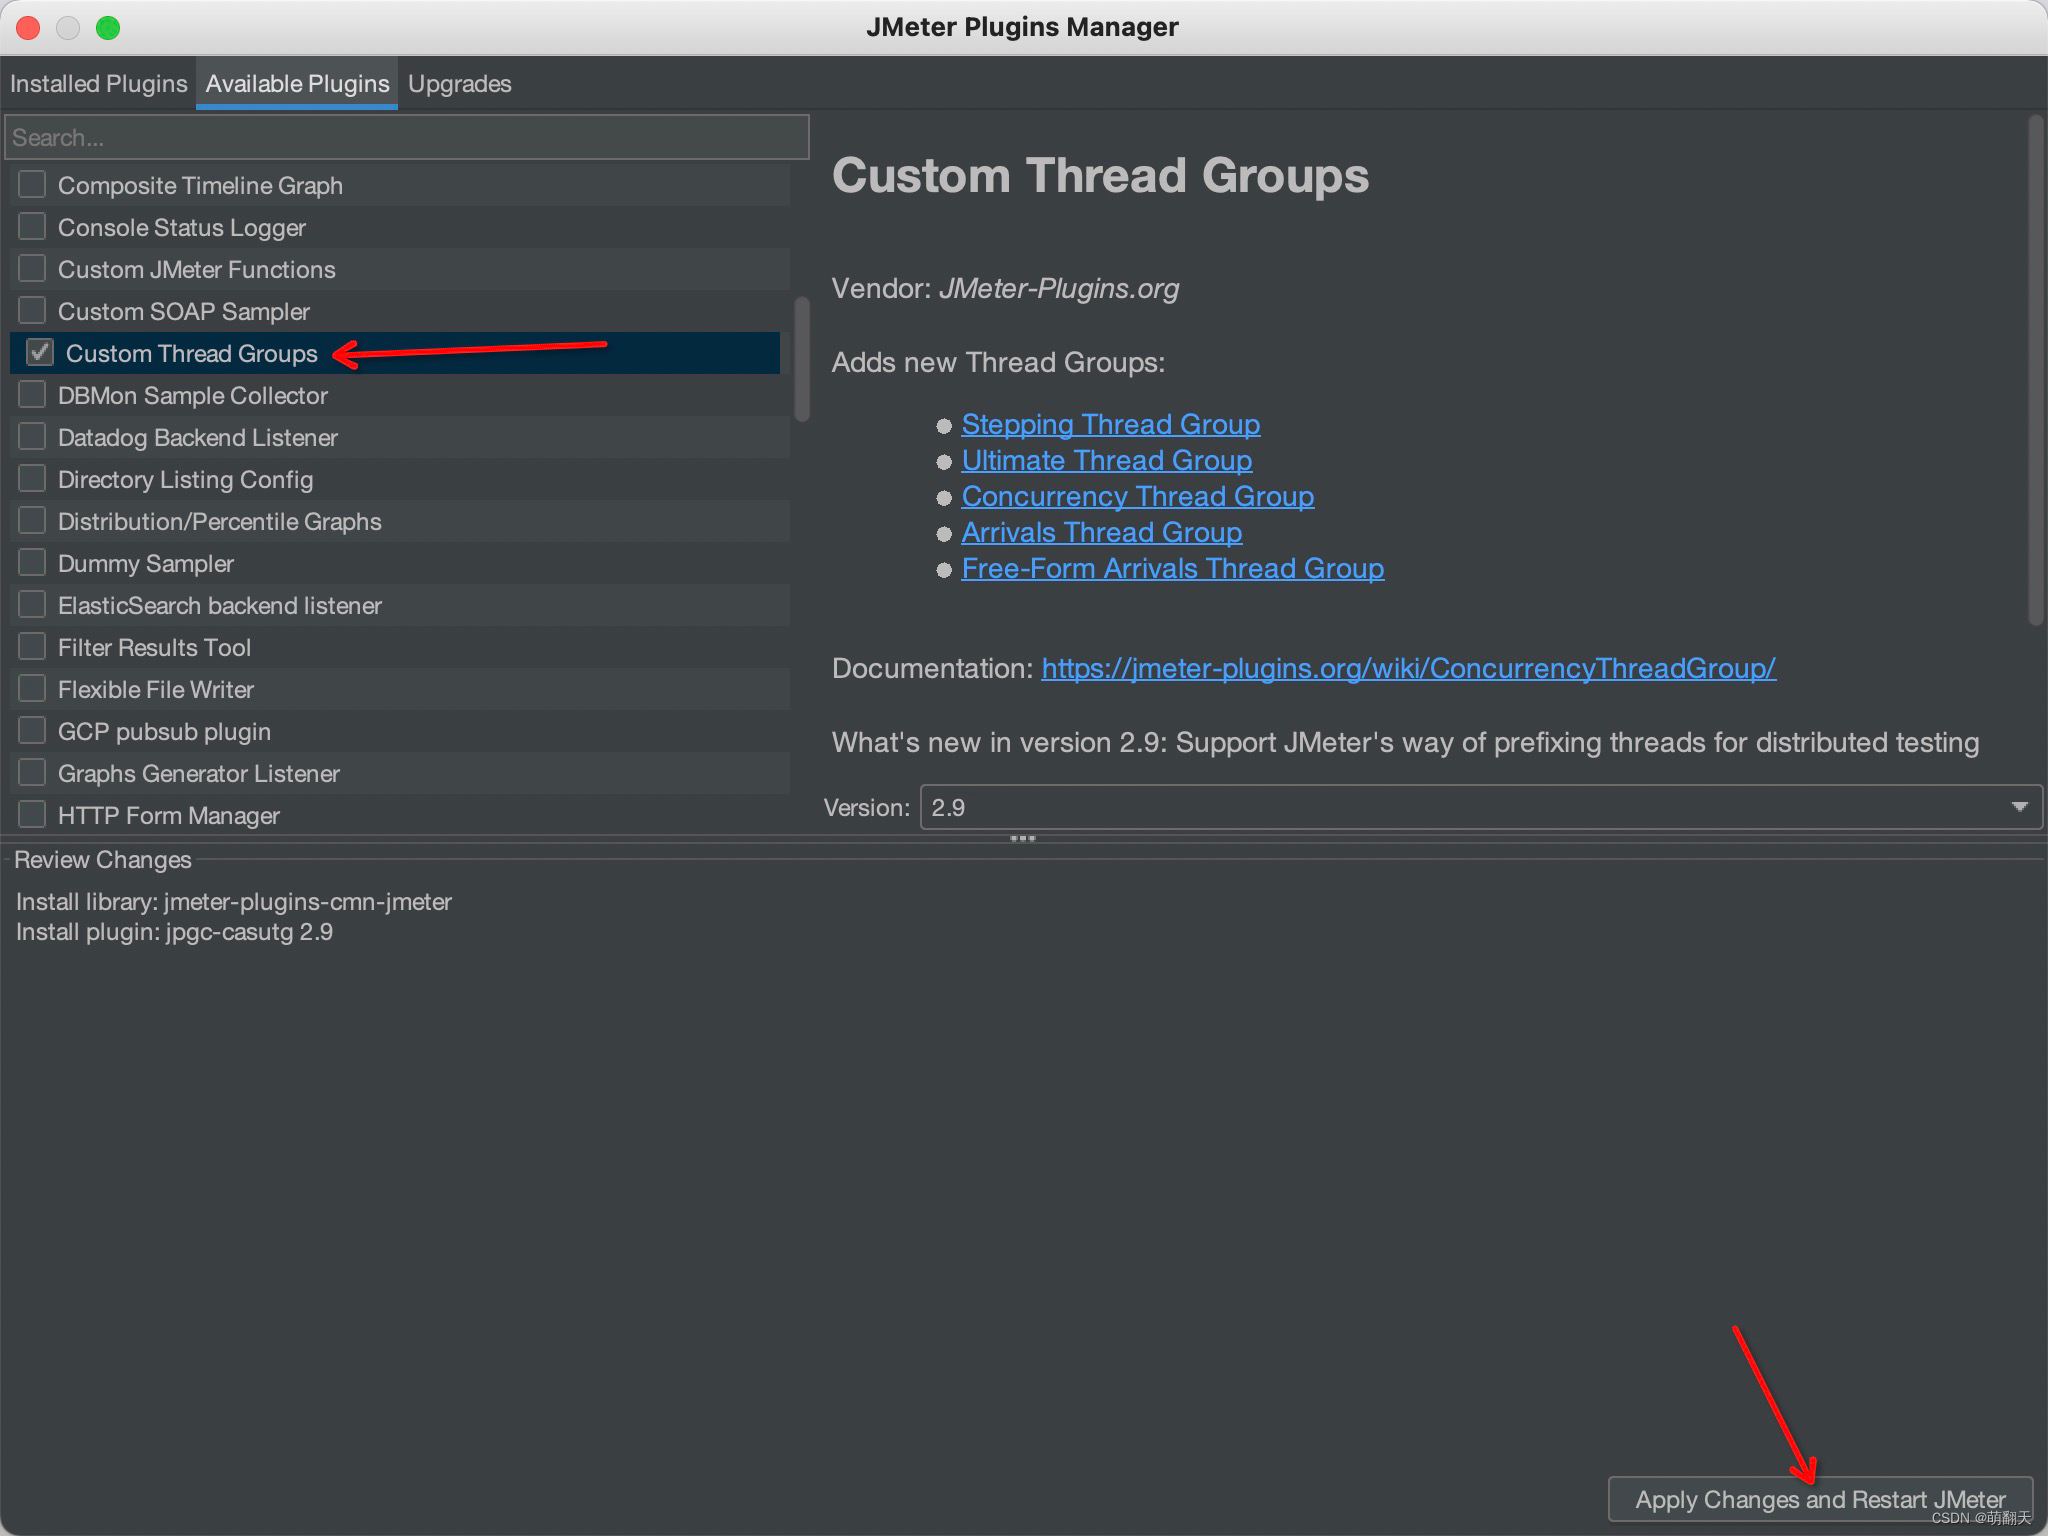Open the Free-Form Arrivals Thread Group link
This screenshot has height=1536, width=2048.
coord(1172,568)
